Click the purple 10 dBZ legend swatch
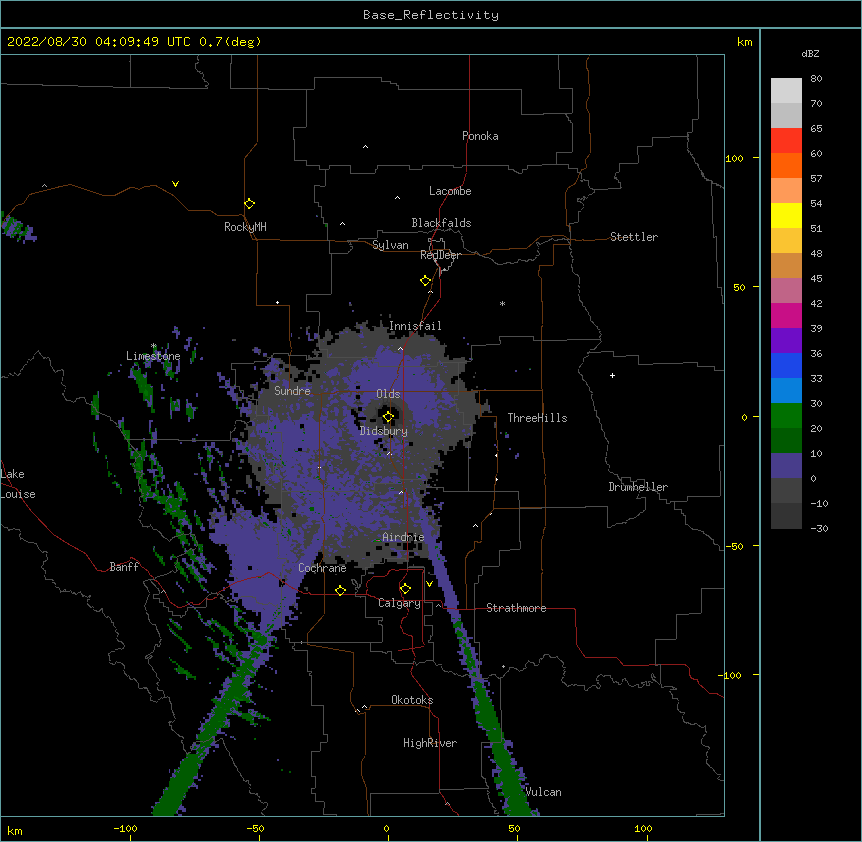This screenshot has width=862, height=842. [786, 465]
